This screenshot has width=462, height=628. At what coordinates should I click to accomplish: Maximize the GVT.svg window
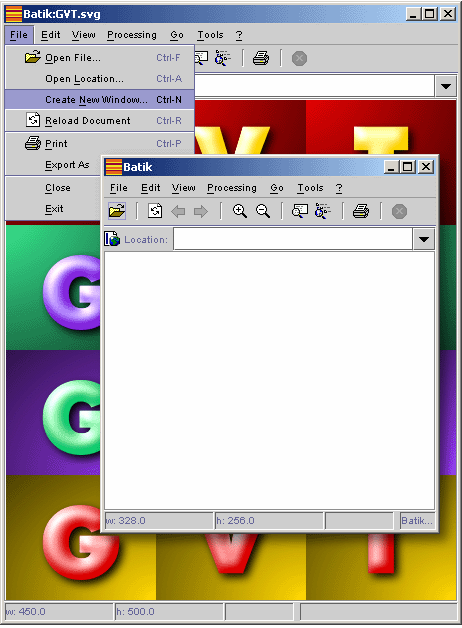click(430, 14)
